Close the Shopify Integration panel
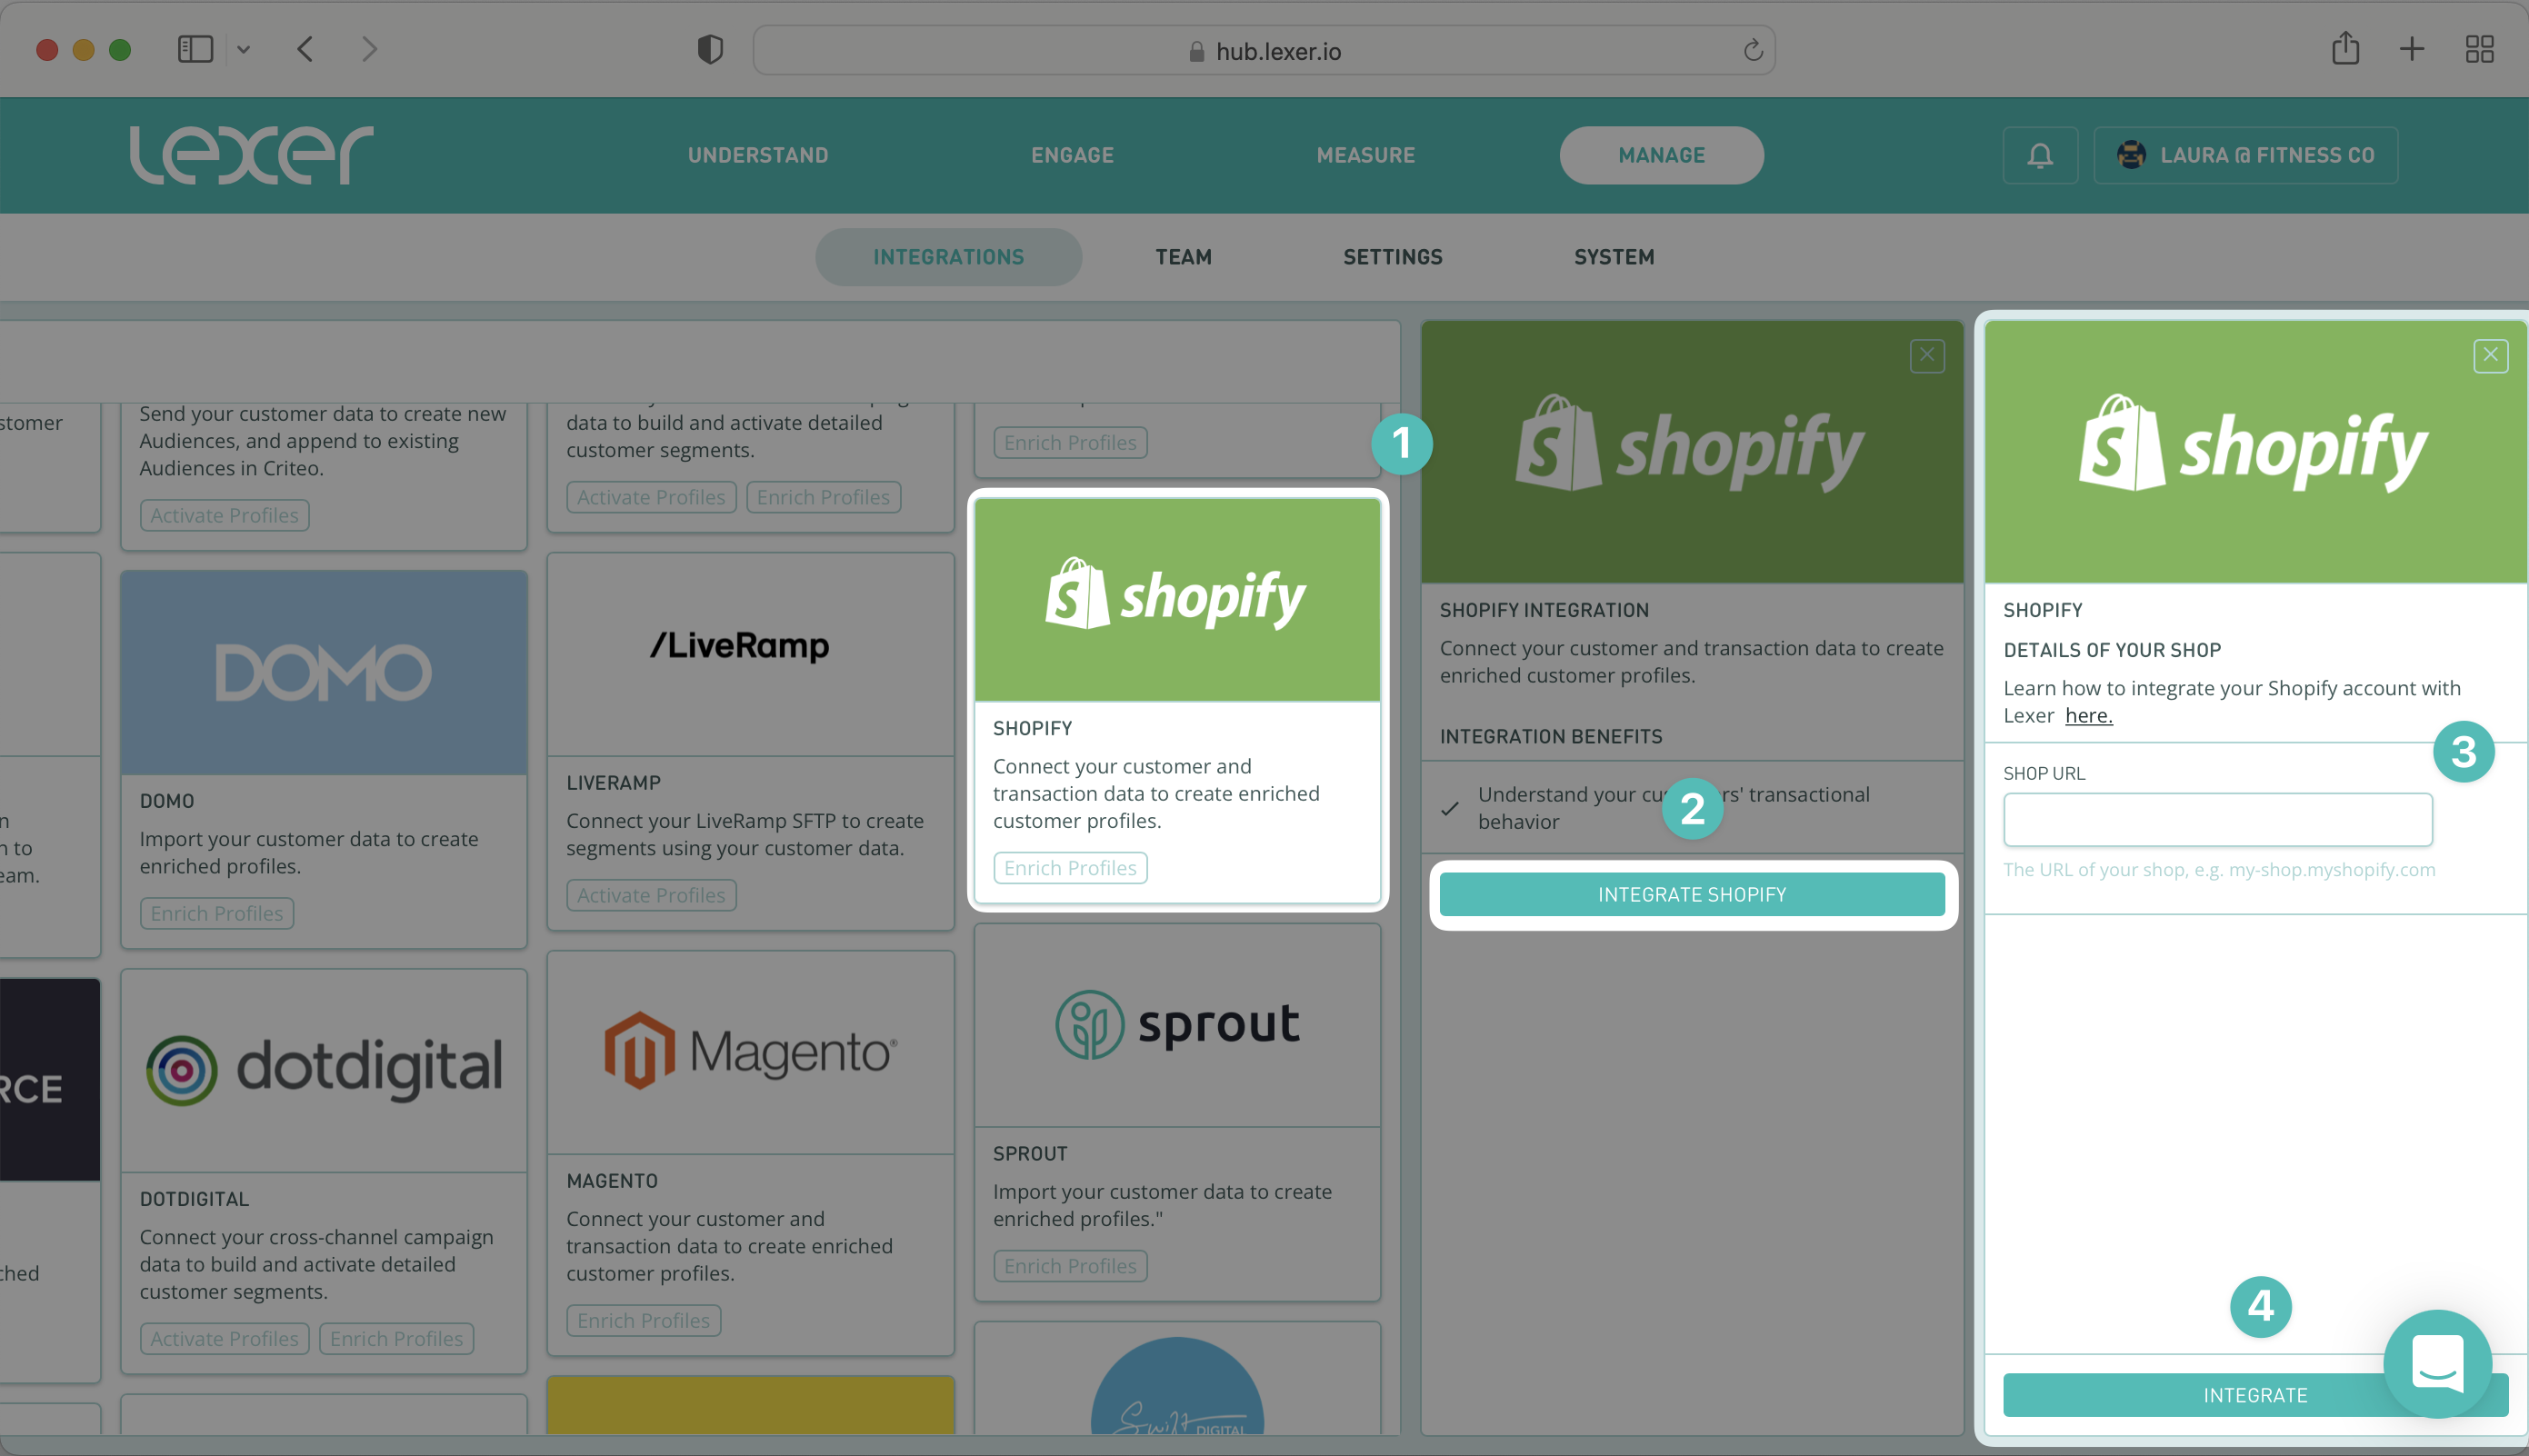The height and width of the screenshot is (1456, 2529). point(1926,355)
